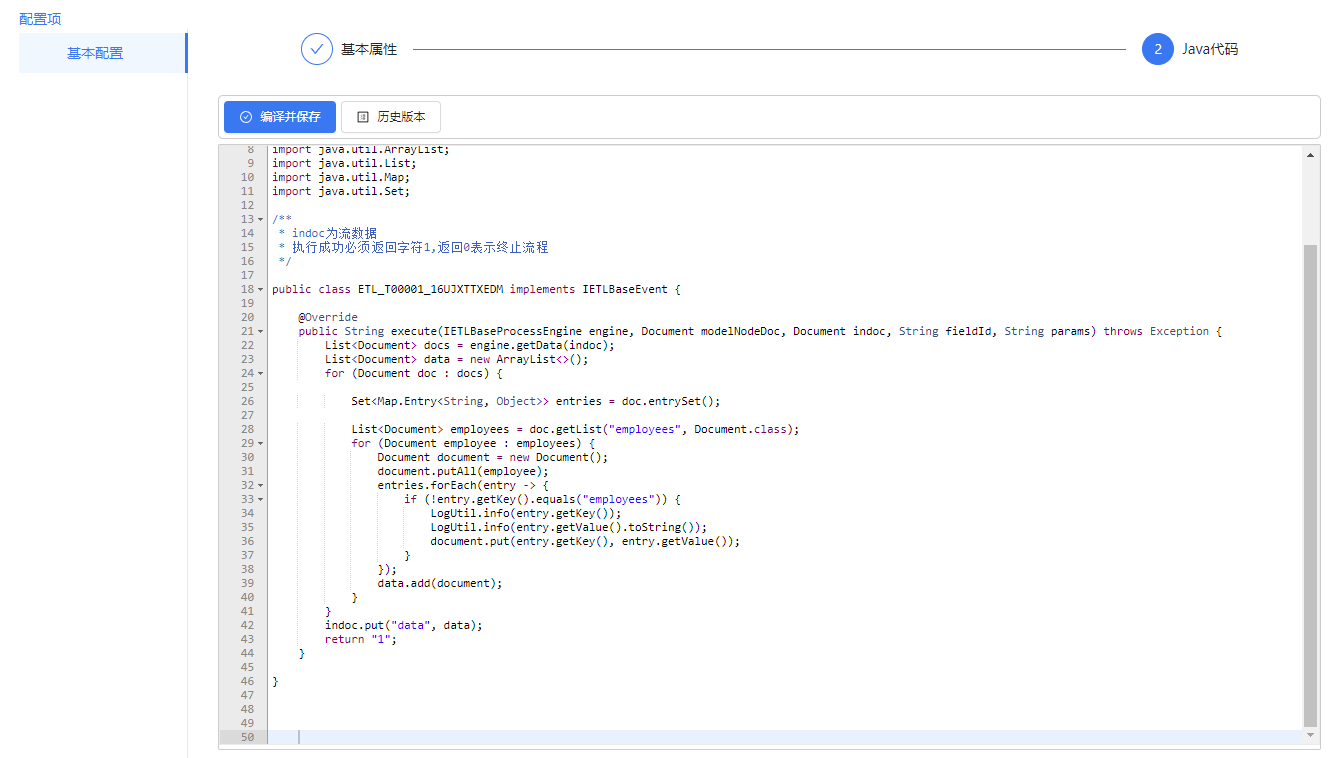
Task: Click the @Override annotation text
Action: point(328,317)
